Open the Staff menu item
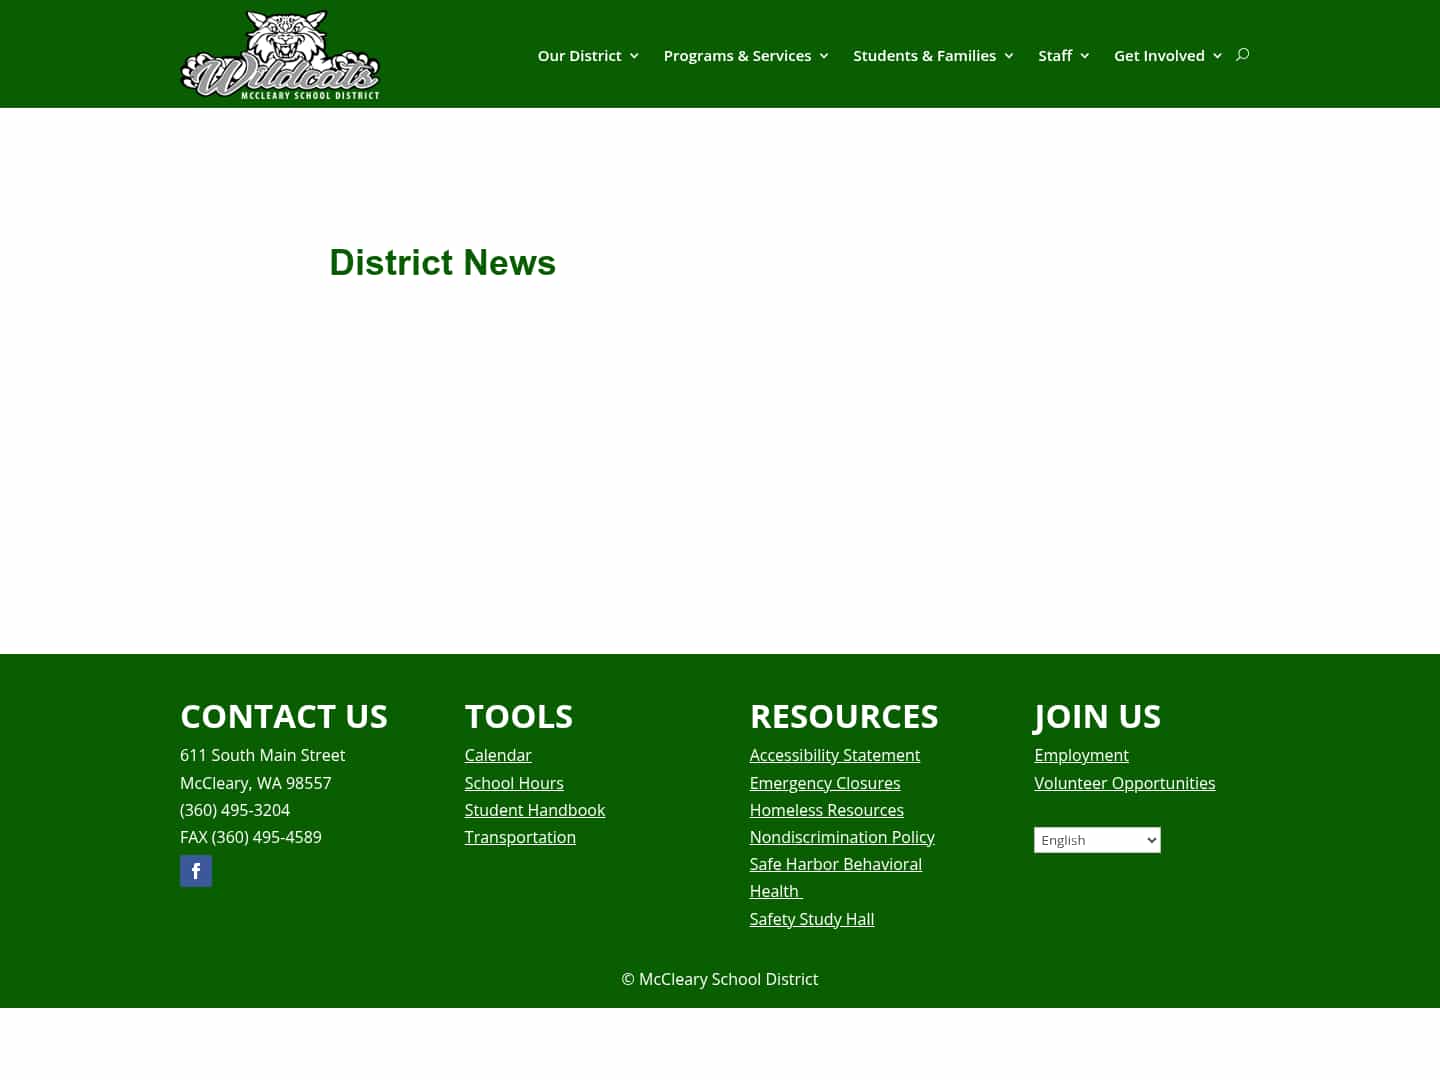The height and width of the screenshot is (1080, 1440). click(1055, 55)
